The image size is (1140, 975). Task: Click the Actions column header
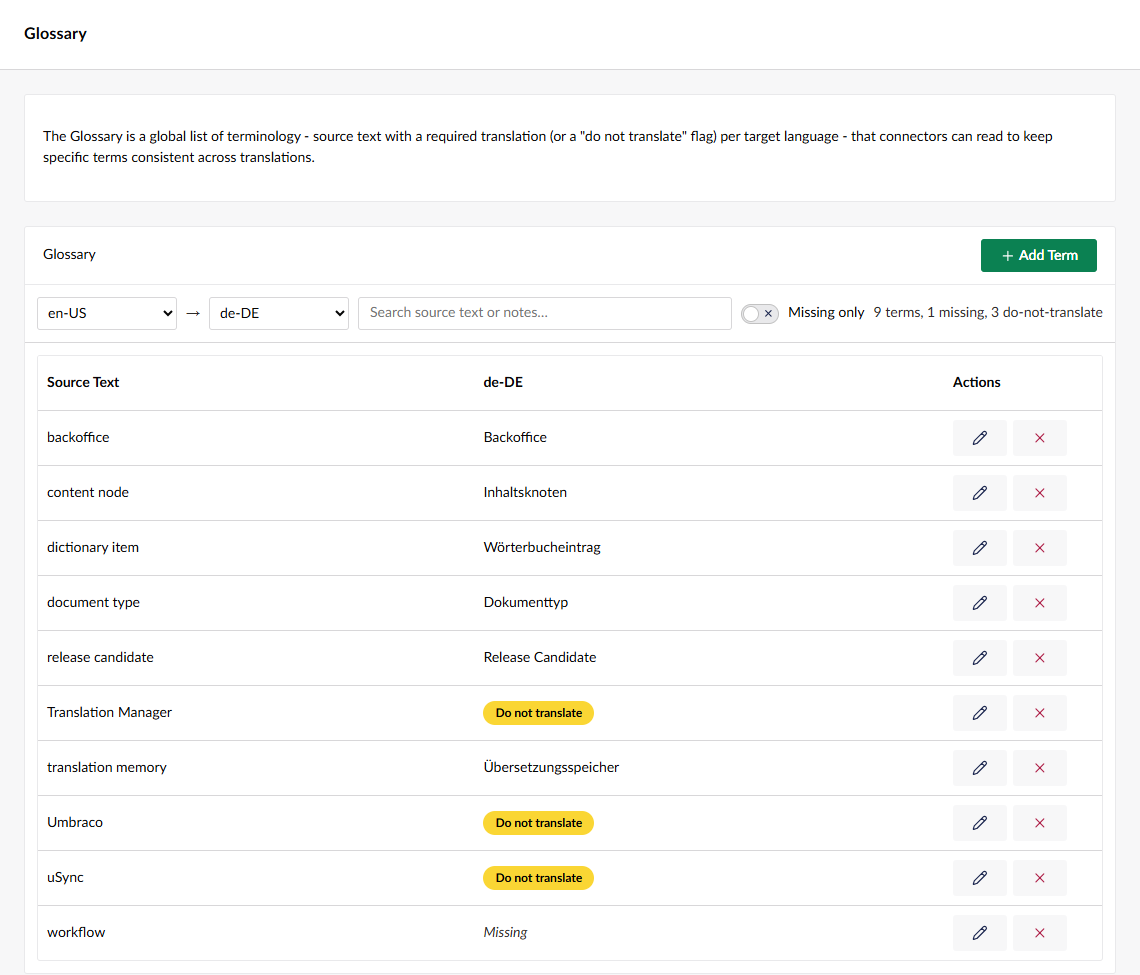coord(976,382)
